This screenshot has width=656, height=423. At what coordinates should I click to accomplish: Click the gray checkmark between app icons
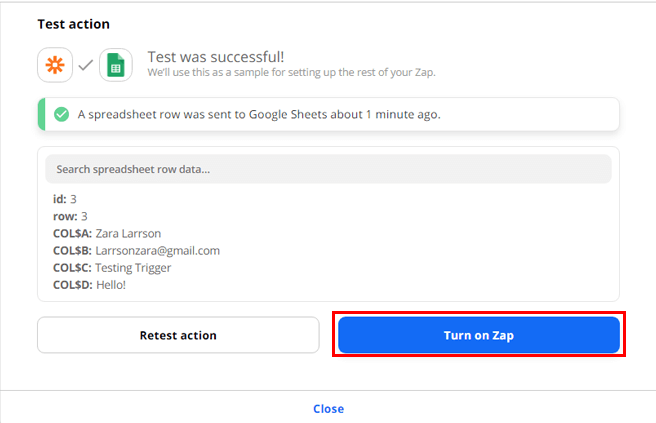(85, 65)
